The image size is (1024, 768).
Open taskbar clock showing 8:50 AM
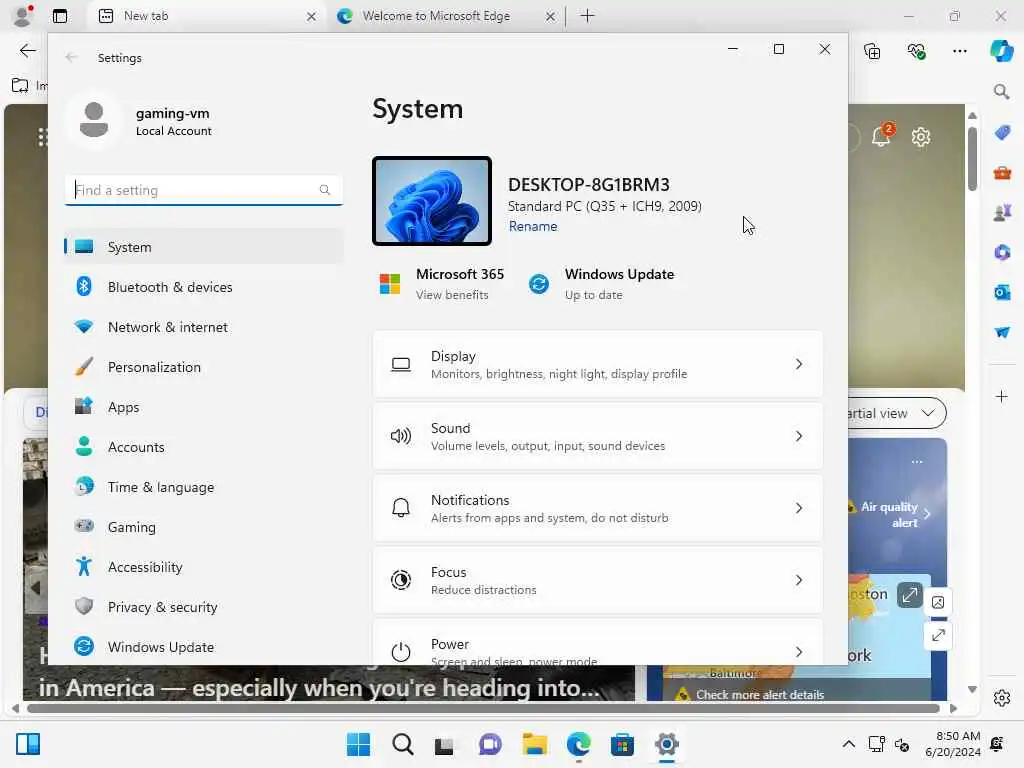pos(952,744)
